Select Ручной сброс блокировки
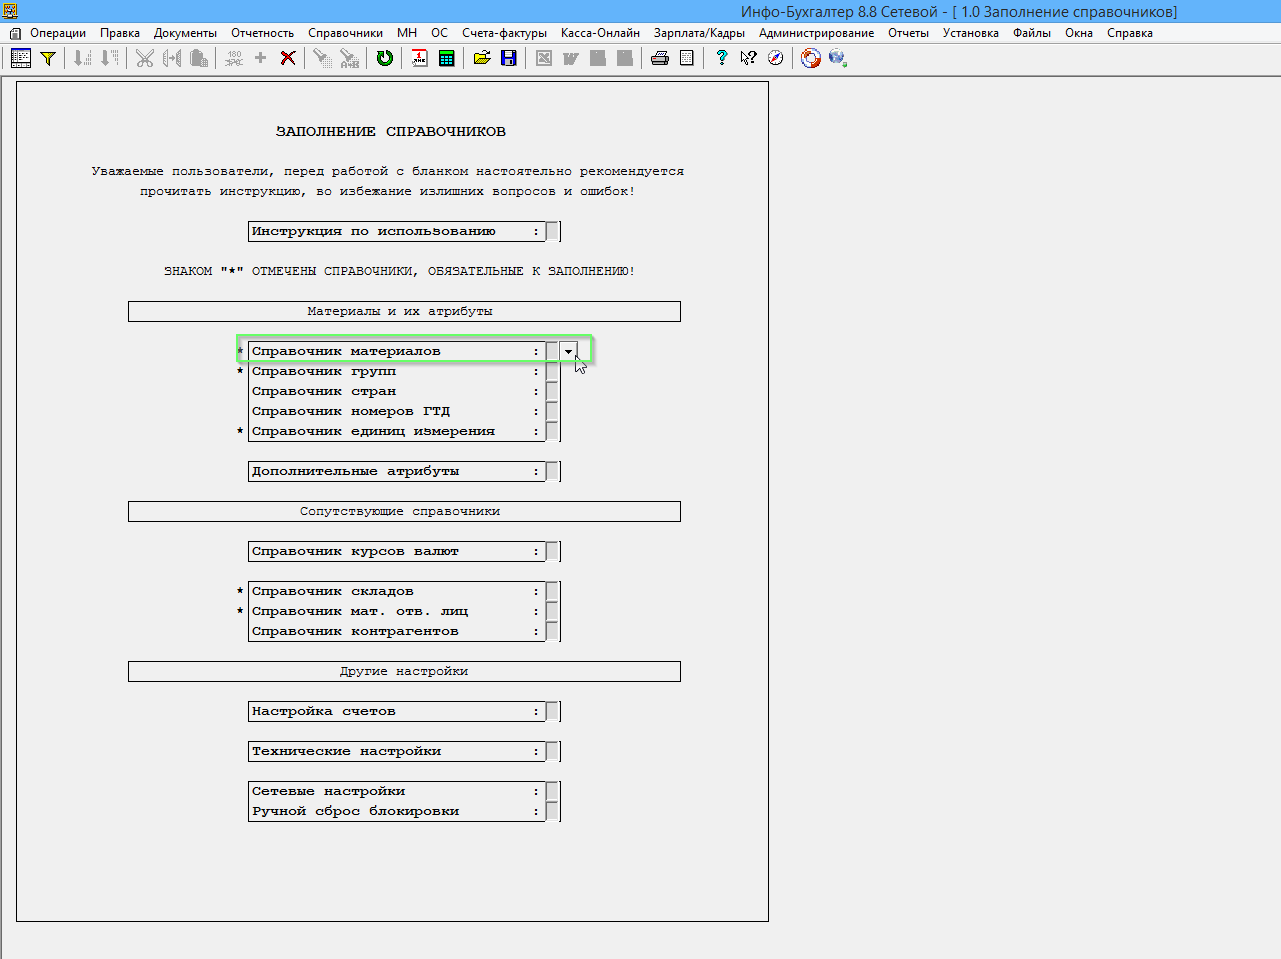 (390, 812)
